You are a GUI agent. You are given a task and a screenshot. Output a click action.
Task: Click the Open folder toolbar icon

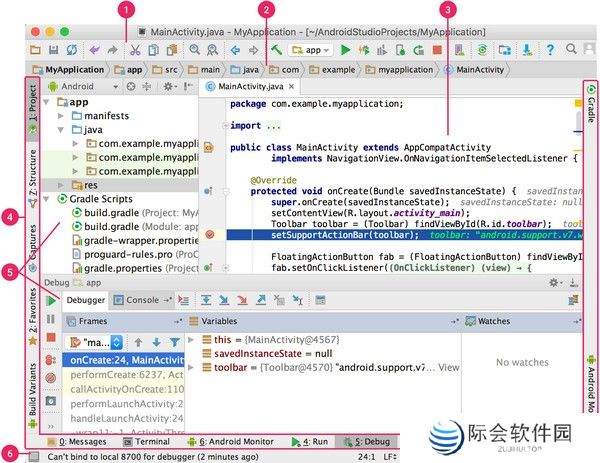pos(35,50)
